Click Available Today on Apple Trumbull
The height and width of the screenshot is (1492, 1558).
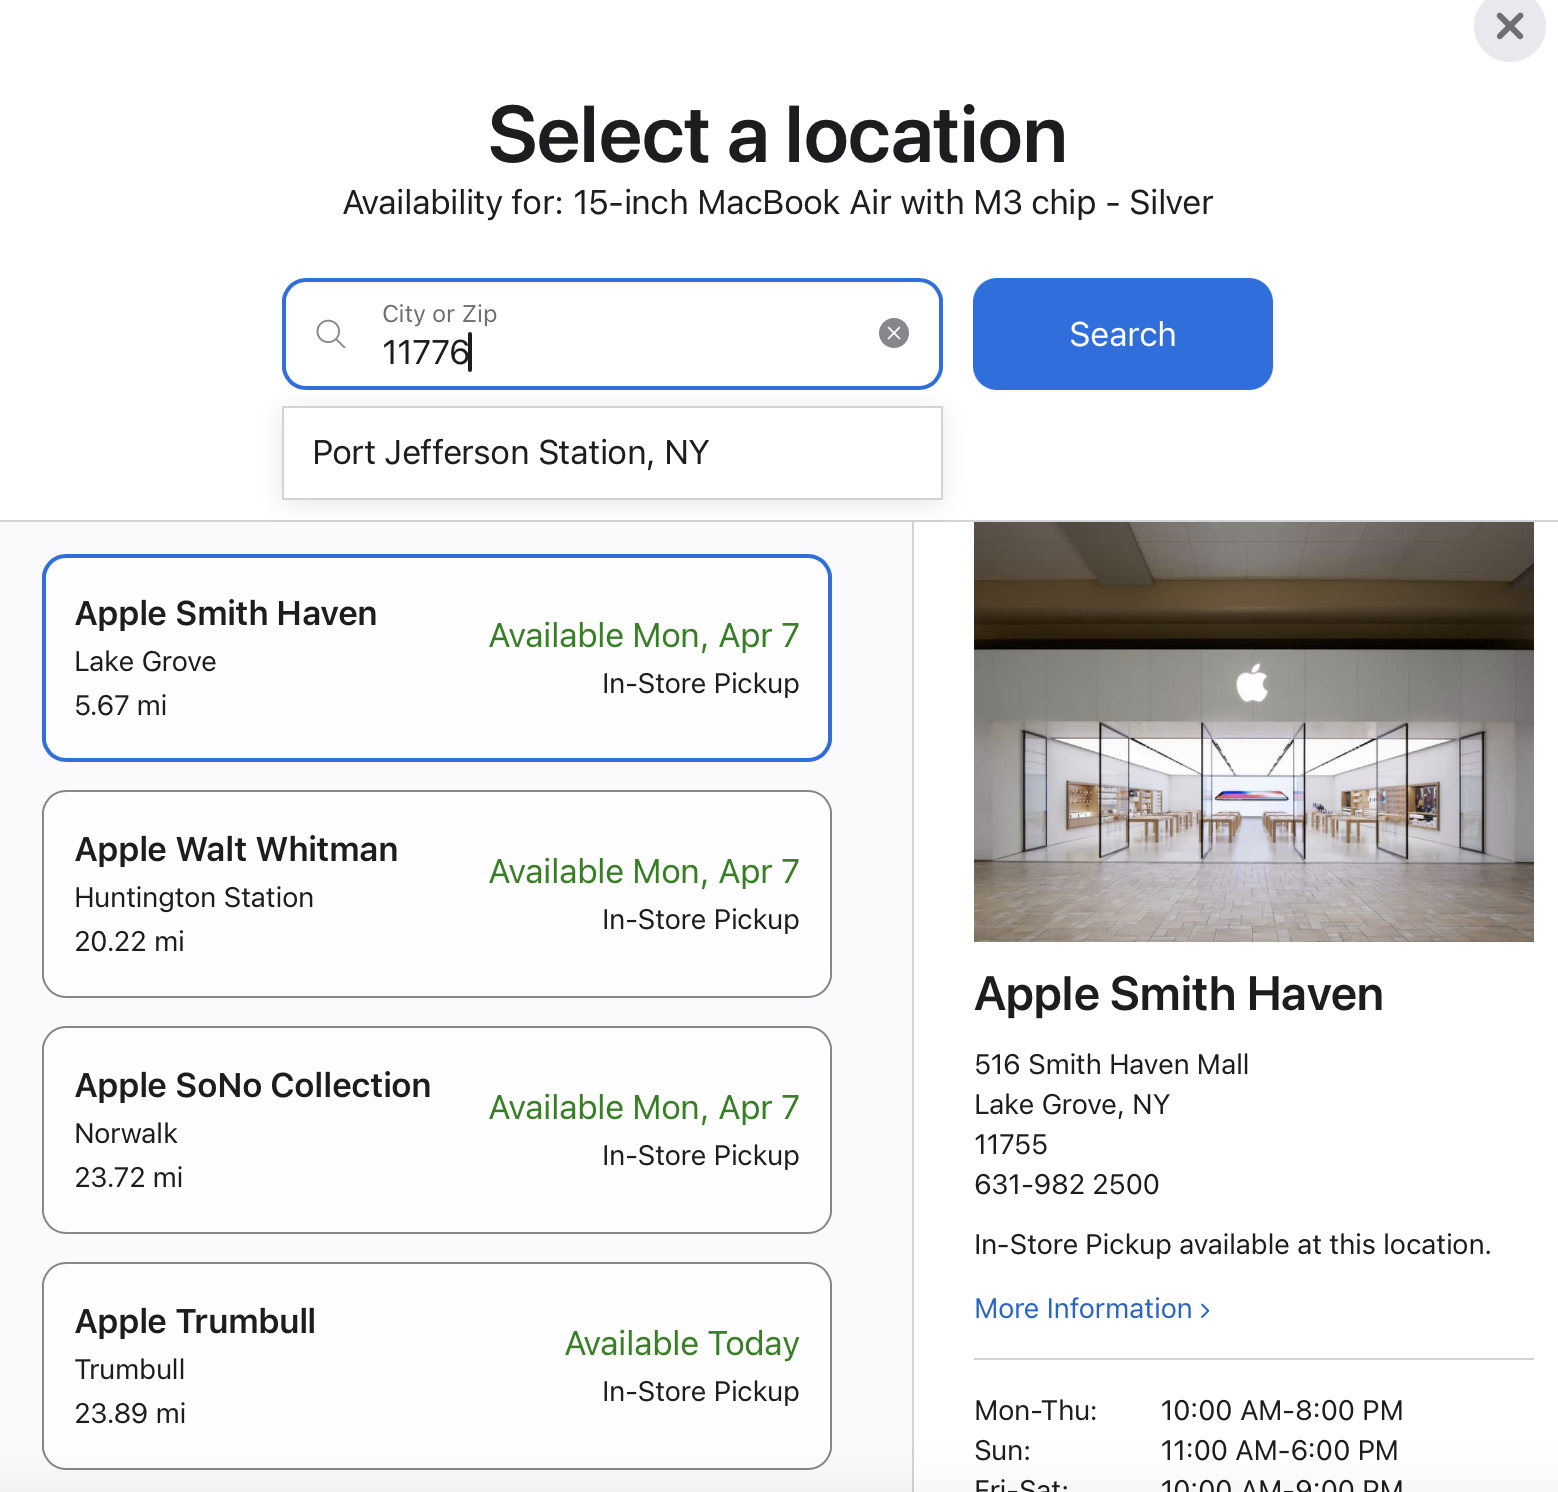click(681, 1344)
